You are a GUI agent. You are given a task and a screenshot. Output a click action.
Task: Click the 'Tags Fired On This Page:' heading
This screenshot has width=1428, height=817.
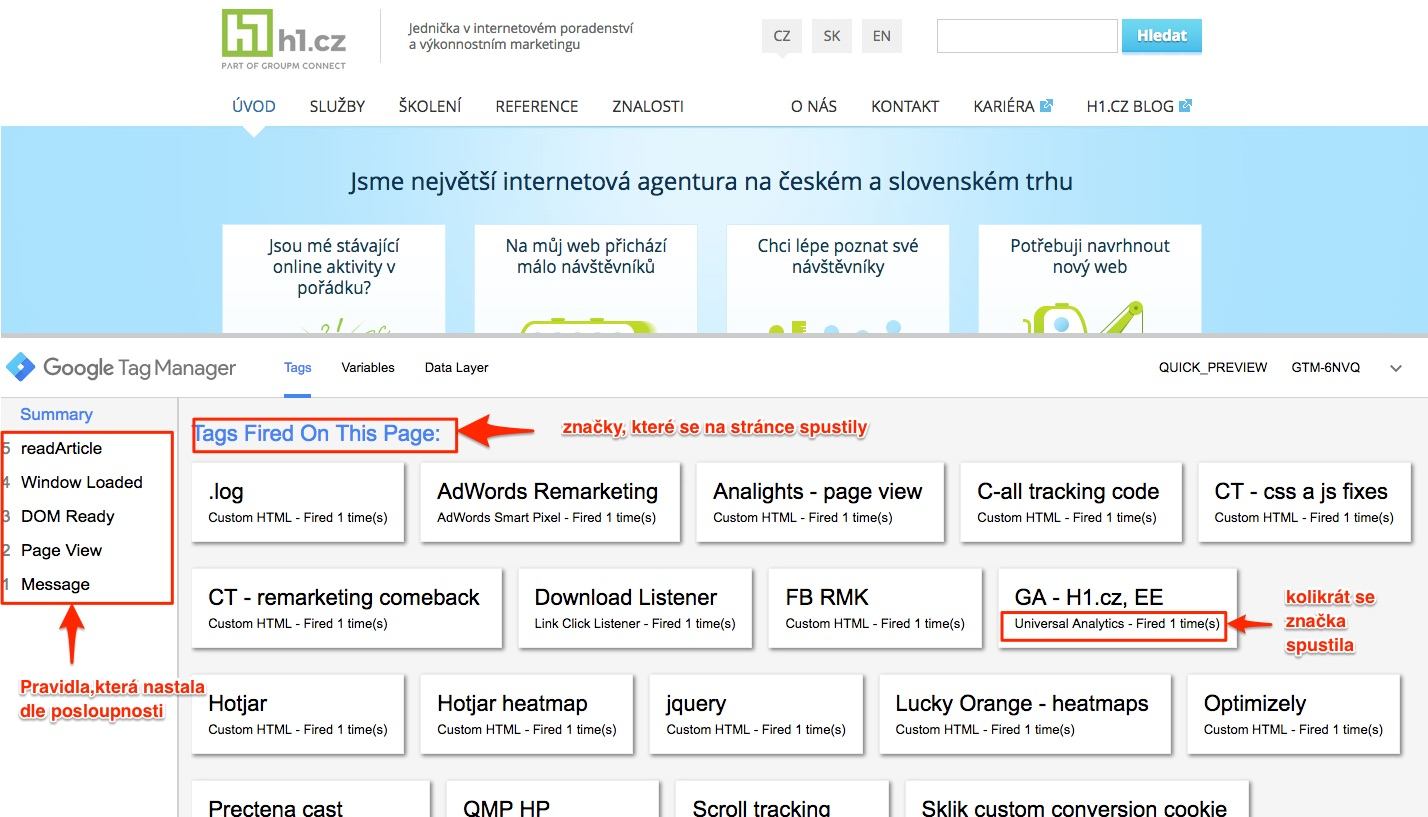point(316,434)
